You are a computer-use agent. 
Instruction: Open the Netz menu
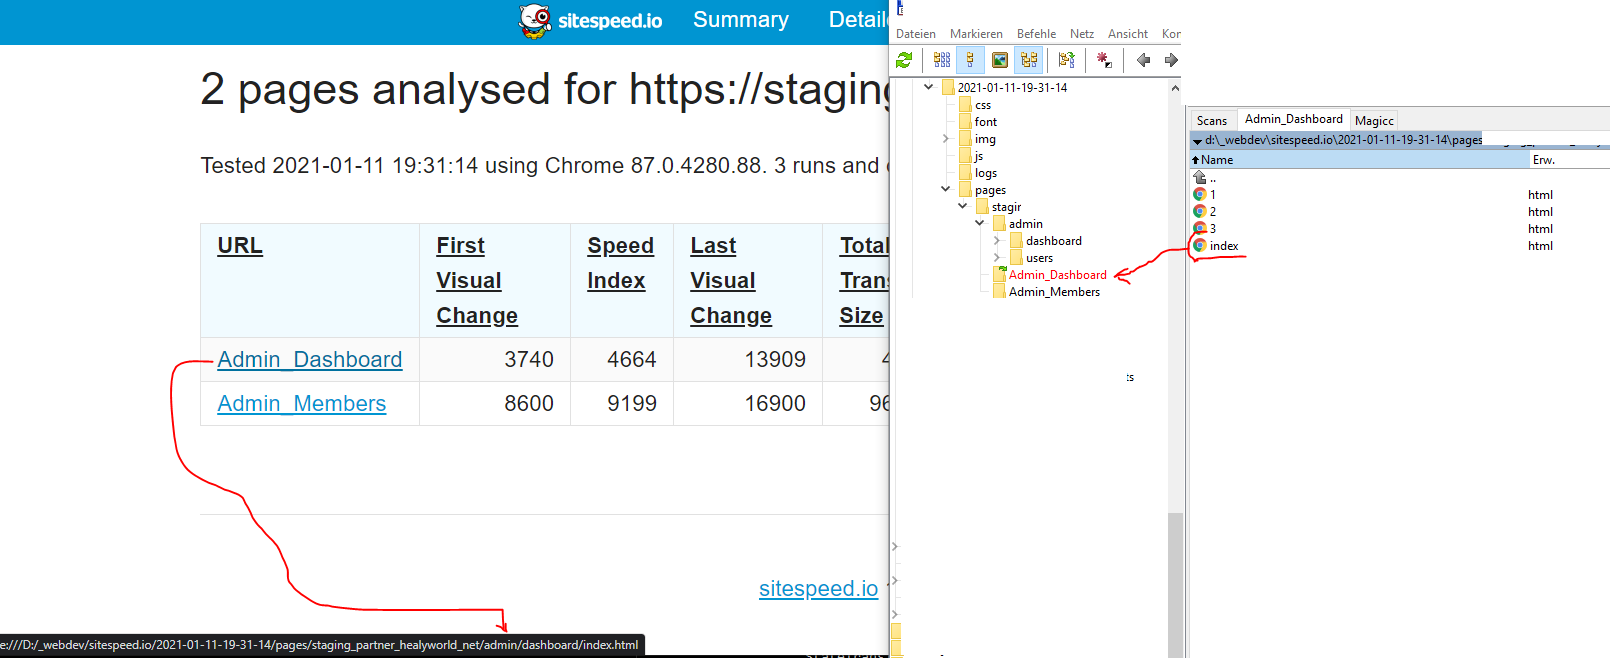(x=1082, y=34)
